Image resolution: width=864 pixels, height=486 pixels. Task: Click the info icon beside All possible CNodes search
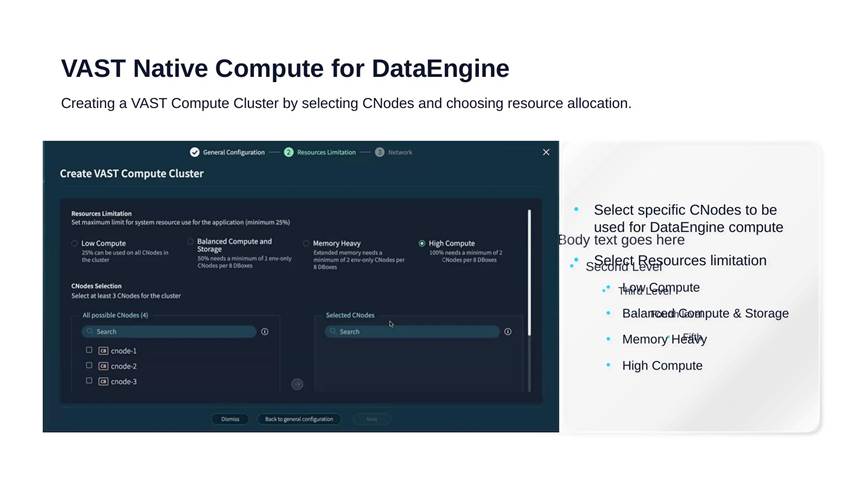[x=264, y=332]
